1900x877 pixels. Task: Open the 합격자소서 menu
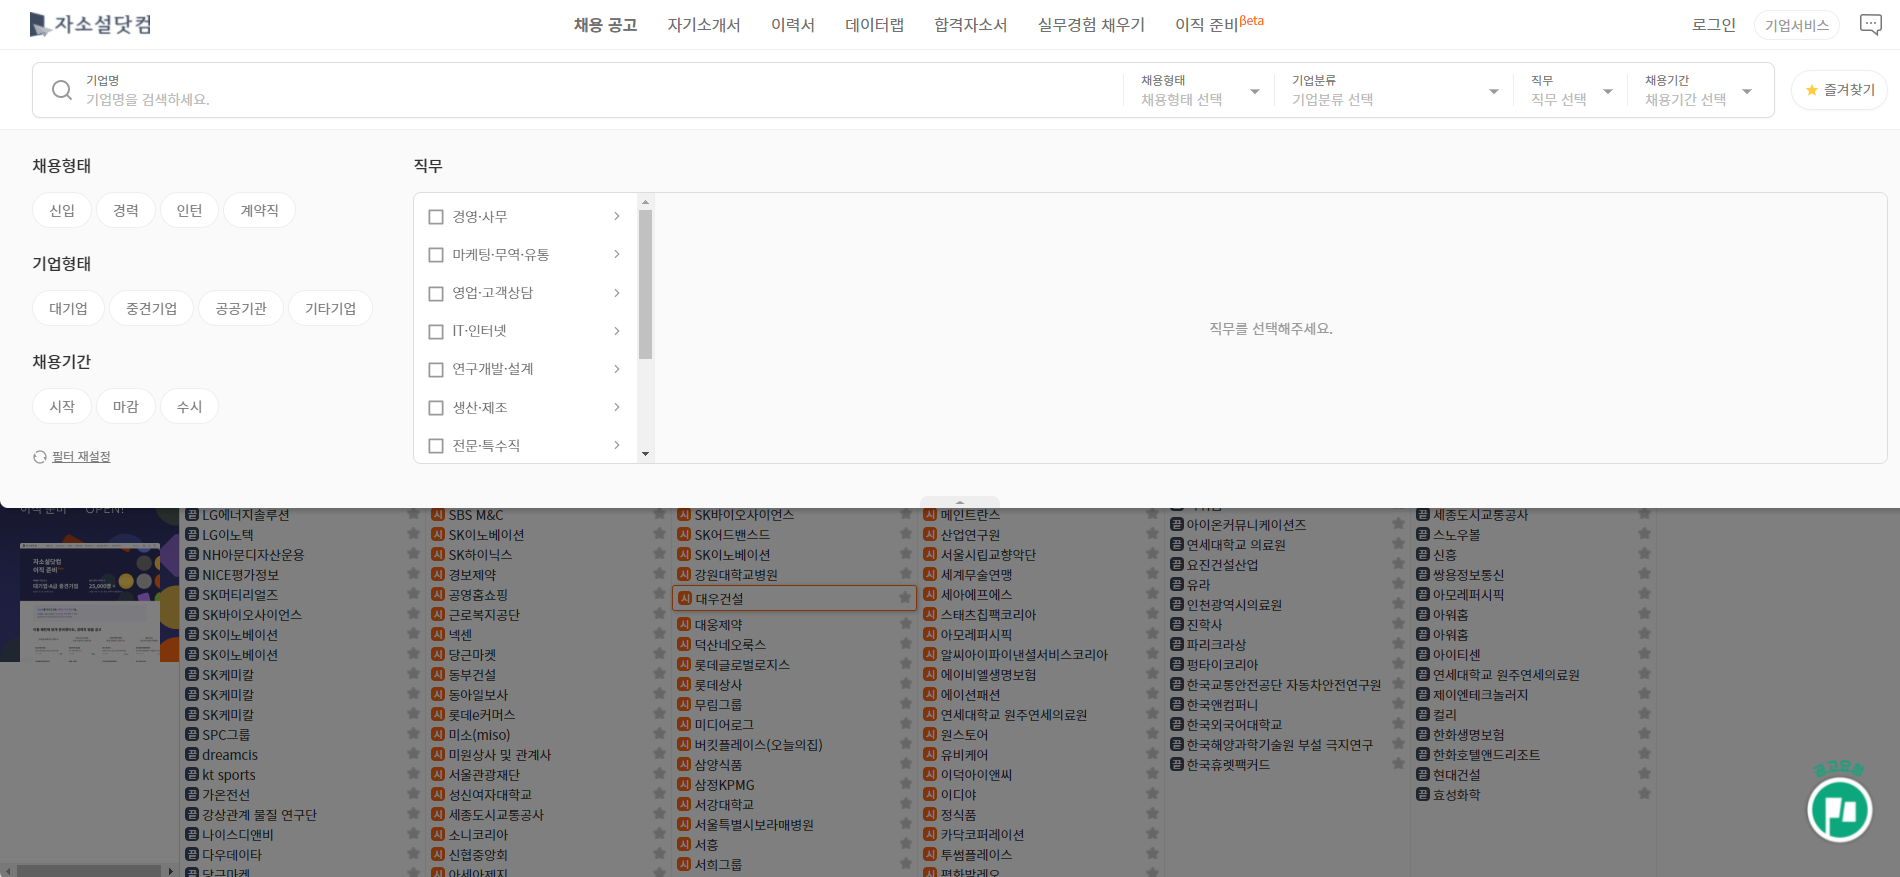pos(970,25)
